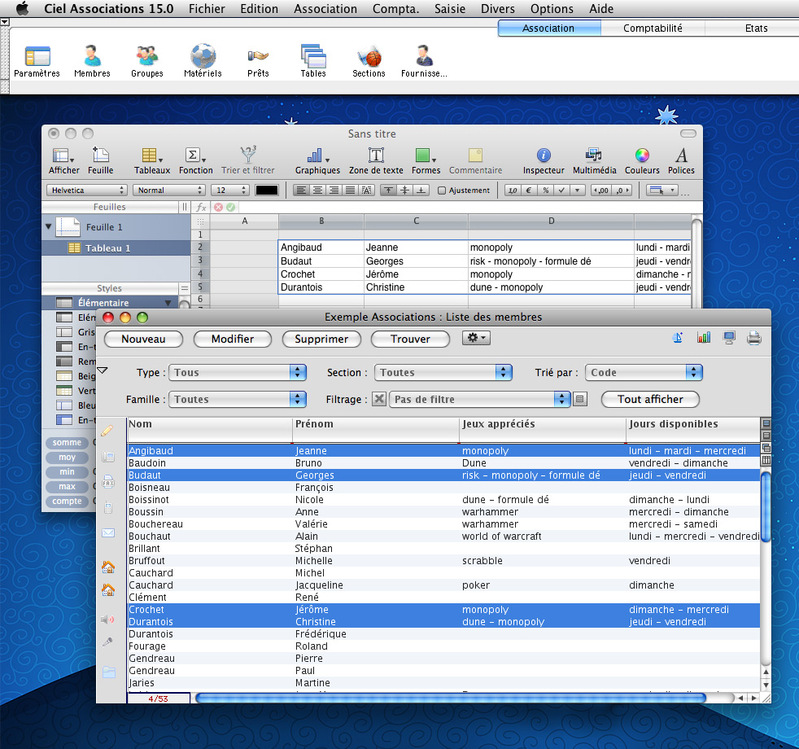Toggle justify text alignment button
Screen dimensions: 799x749
click(x=350, y=191)
